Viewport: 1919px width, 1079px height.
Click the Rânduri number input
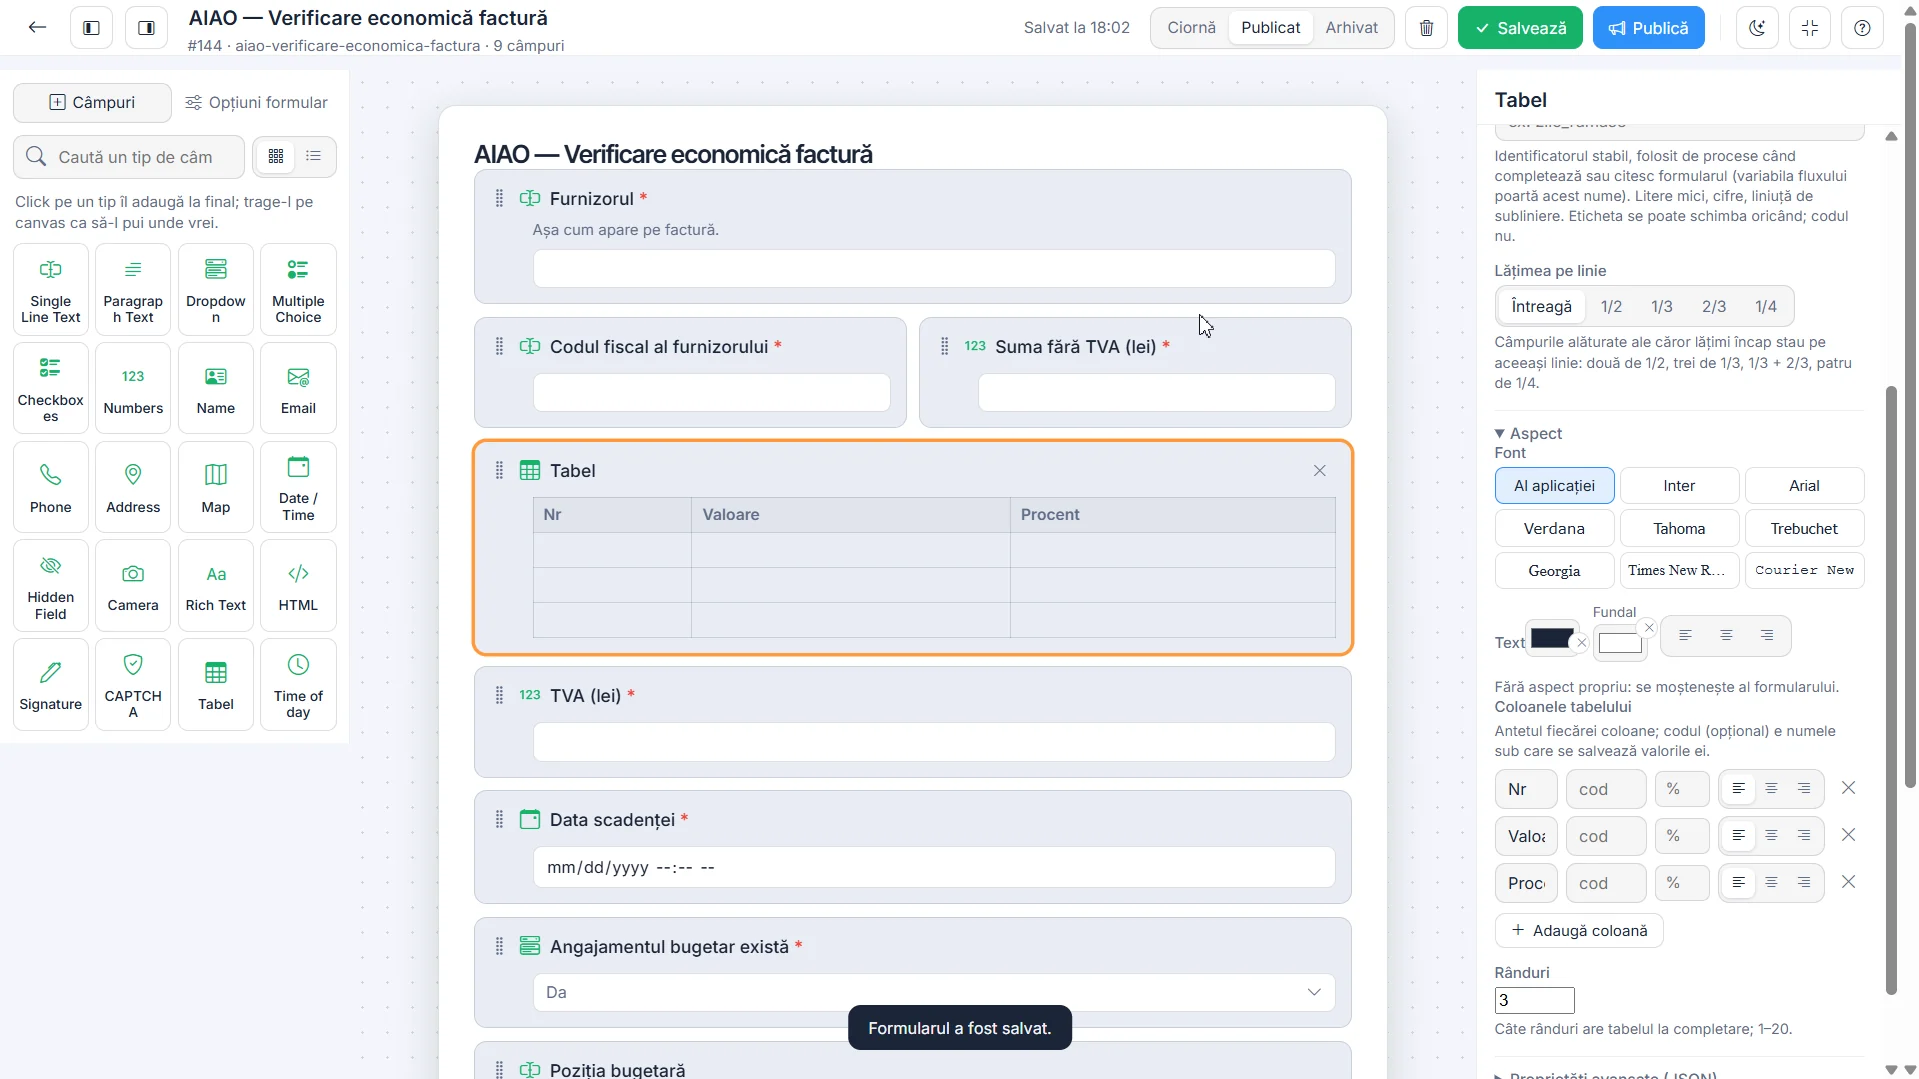click(1534, 1000)
